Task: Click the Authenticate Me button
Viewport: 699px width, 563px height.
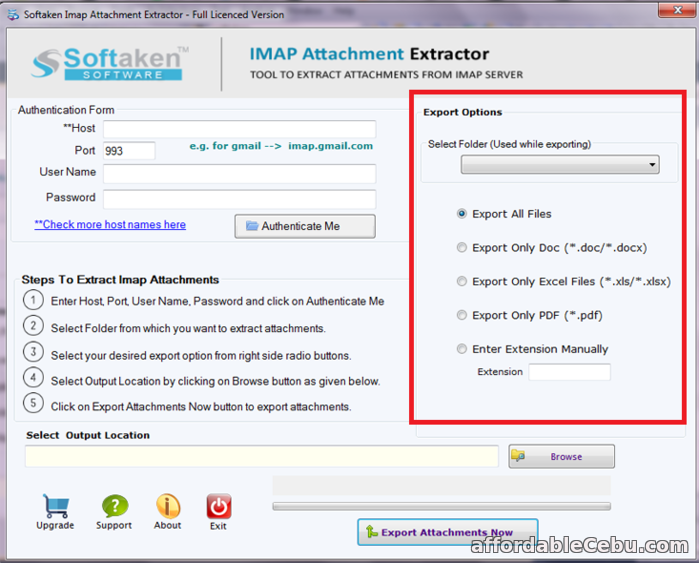Action: [x=305, y=226]
